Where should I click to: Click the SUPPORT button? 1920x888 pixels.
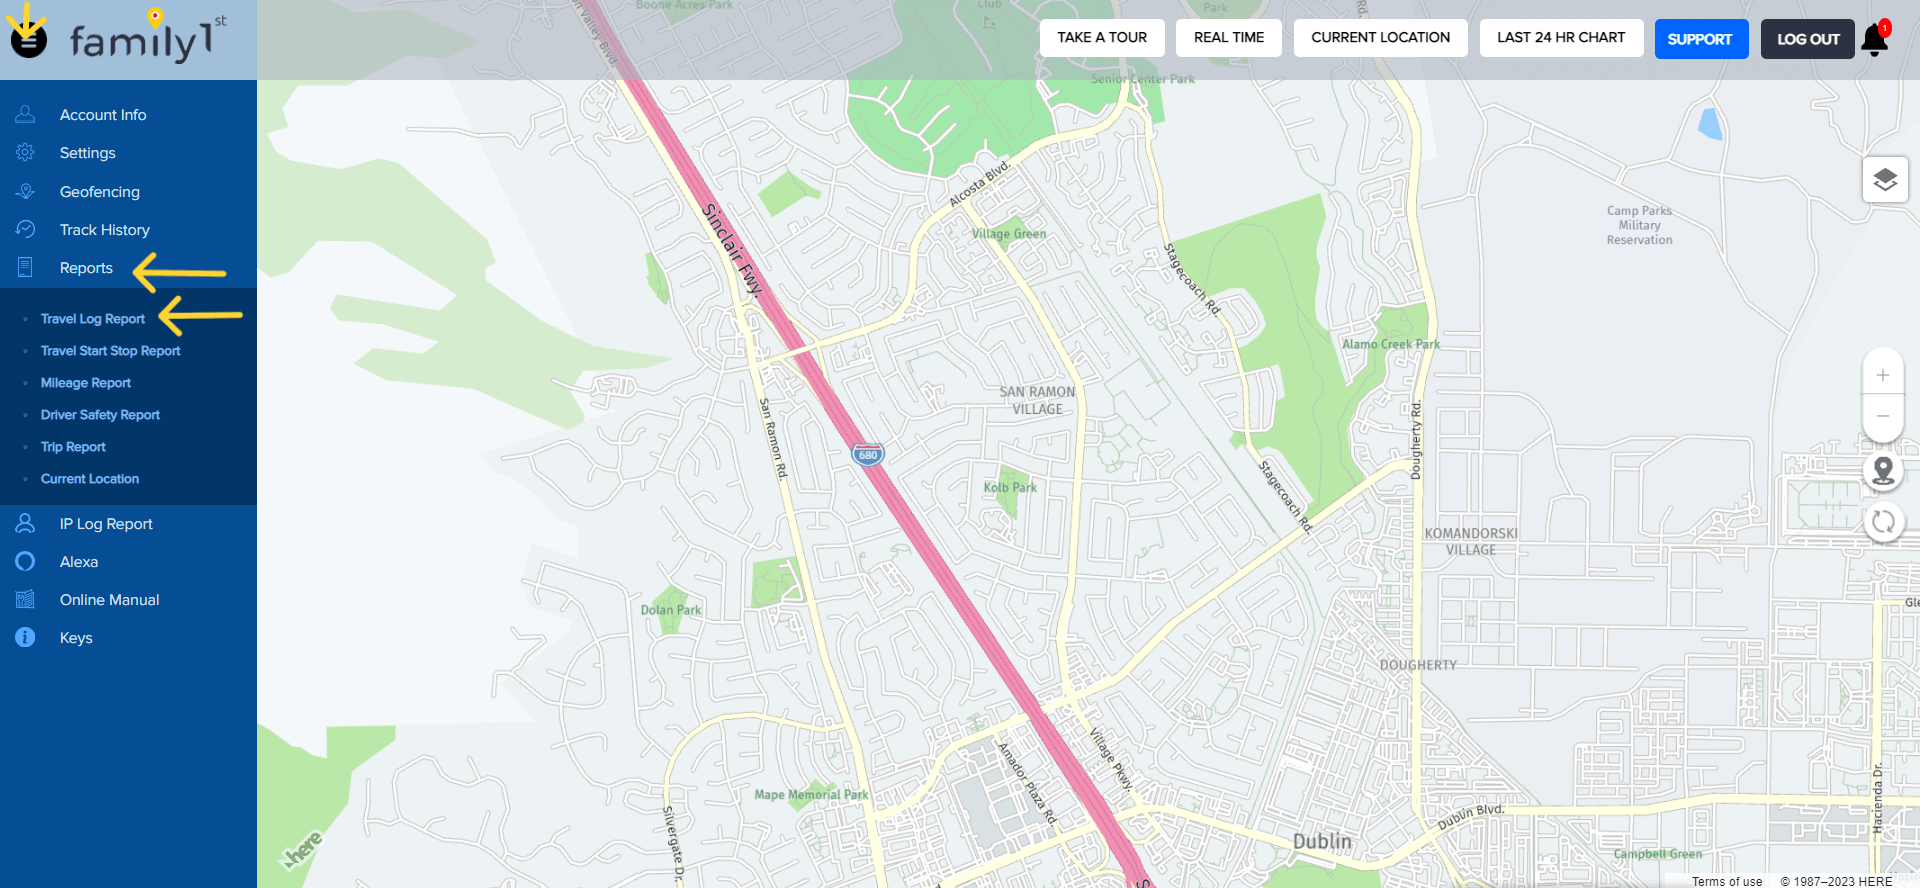1701,39
